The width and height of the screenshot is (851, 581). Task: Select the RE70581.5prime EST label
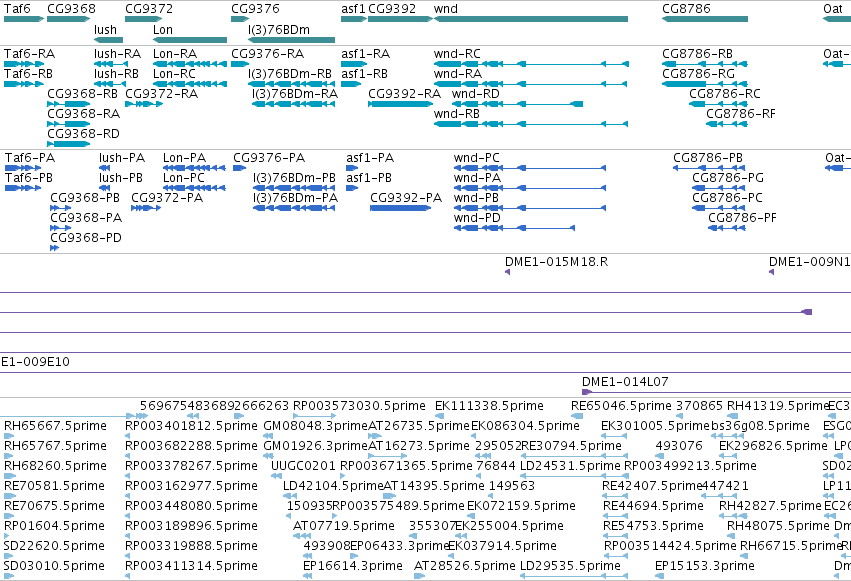54,486
